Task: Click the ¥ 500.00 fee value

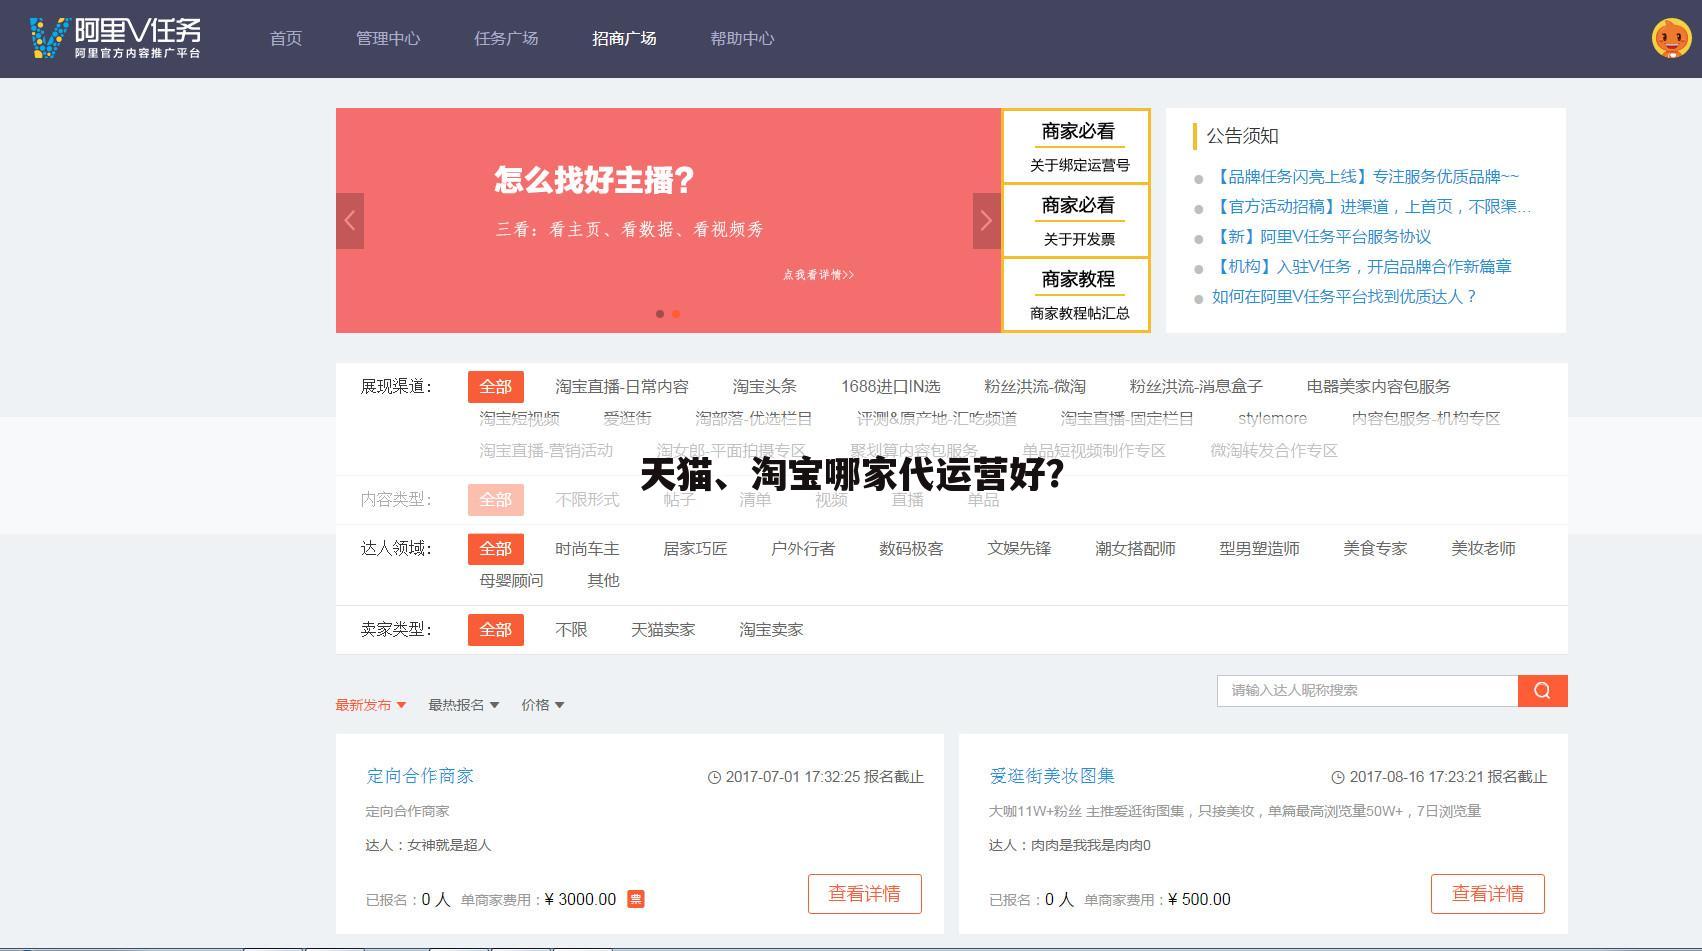Action: point(1199,900)
